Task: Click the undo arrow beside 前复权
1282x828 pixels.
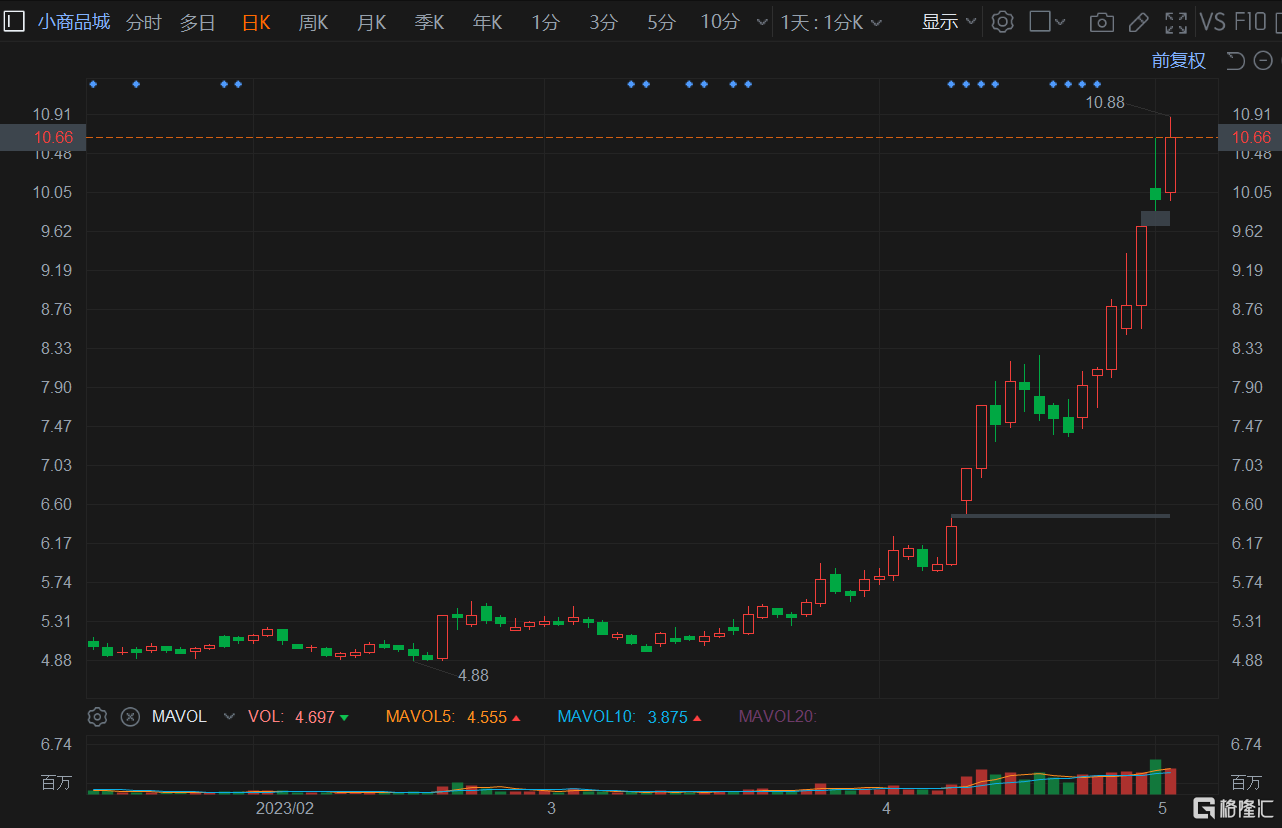Action: 1235,61
